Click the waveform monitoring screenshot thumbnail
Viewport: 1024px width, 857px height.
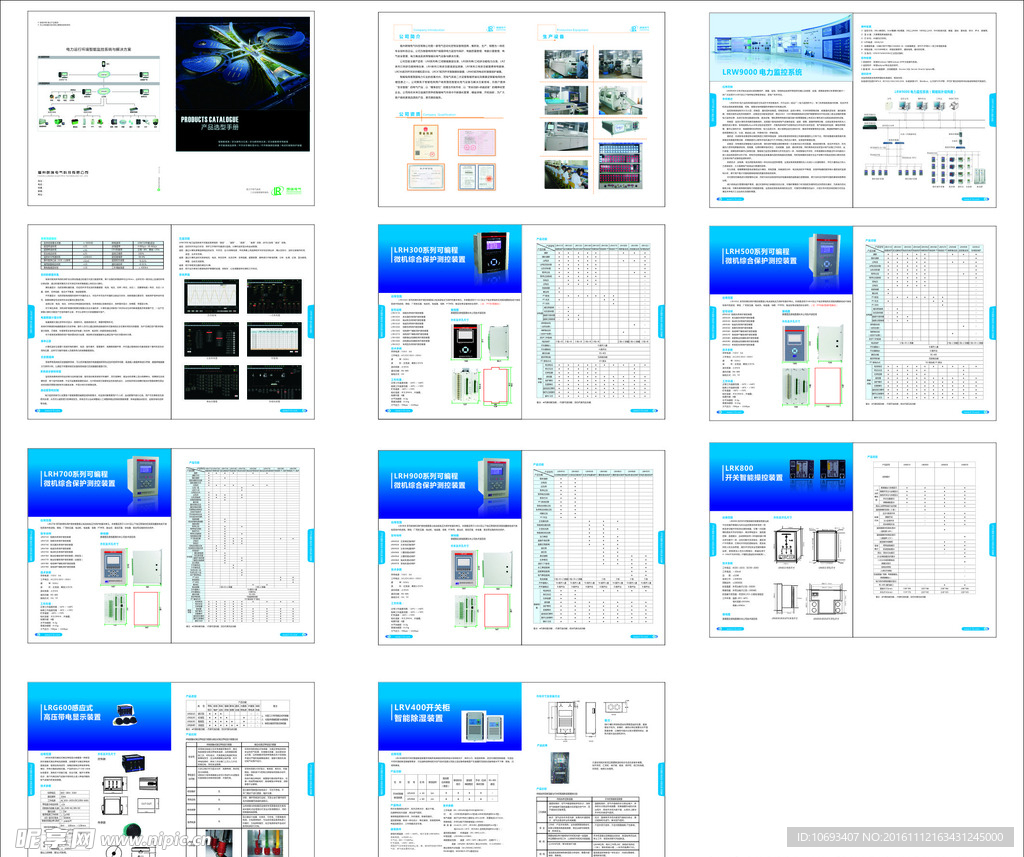coord(210,295)
